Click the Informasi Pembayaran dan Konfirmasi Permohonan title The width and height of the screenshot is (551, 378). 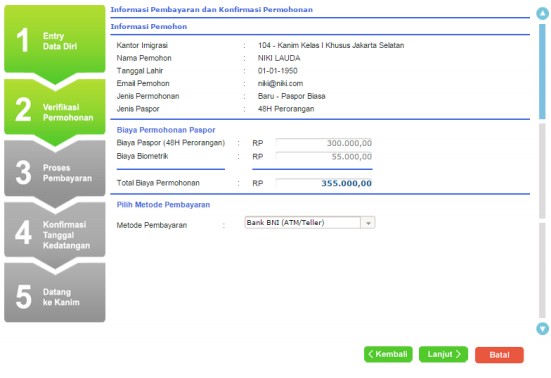212,9
